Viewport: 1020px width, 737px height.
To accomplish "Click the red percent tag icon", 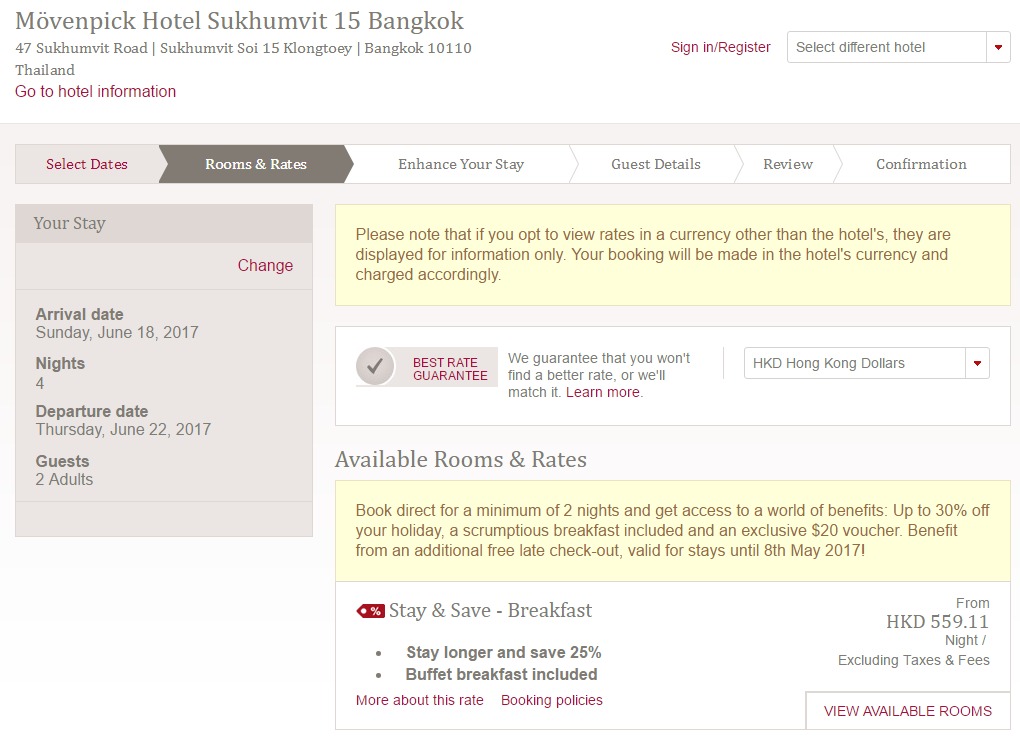I will pyautogui.click(x=371, y=611).
